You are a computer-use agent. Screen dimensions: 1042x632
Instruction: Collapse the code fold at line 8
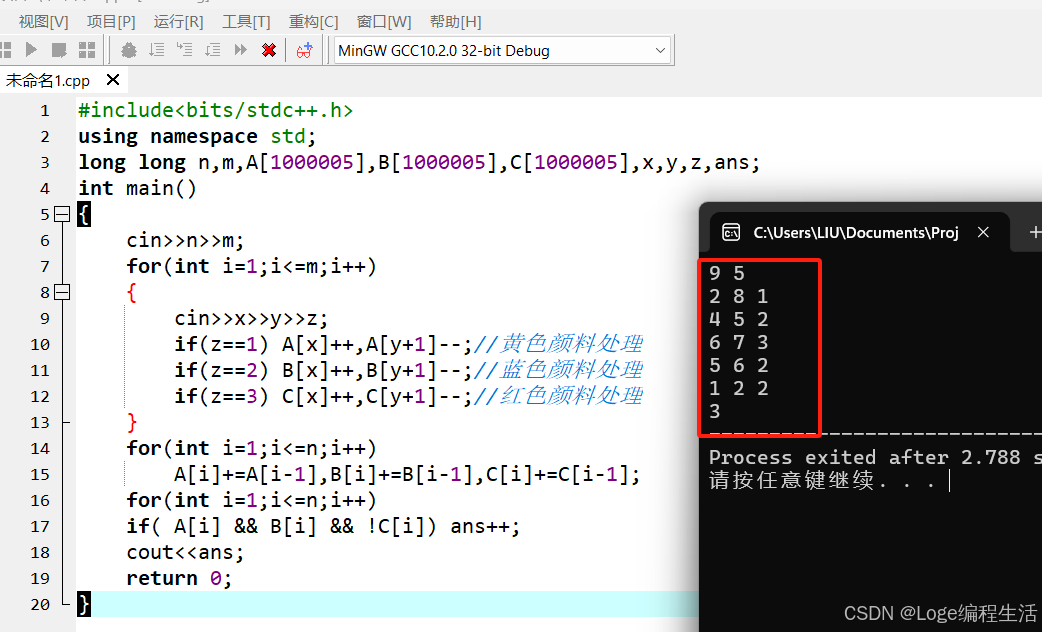[x=62, y=292]
